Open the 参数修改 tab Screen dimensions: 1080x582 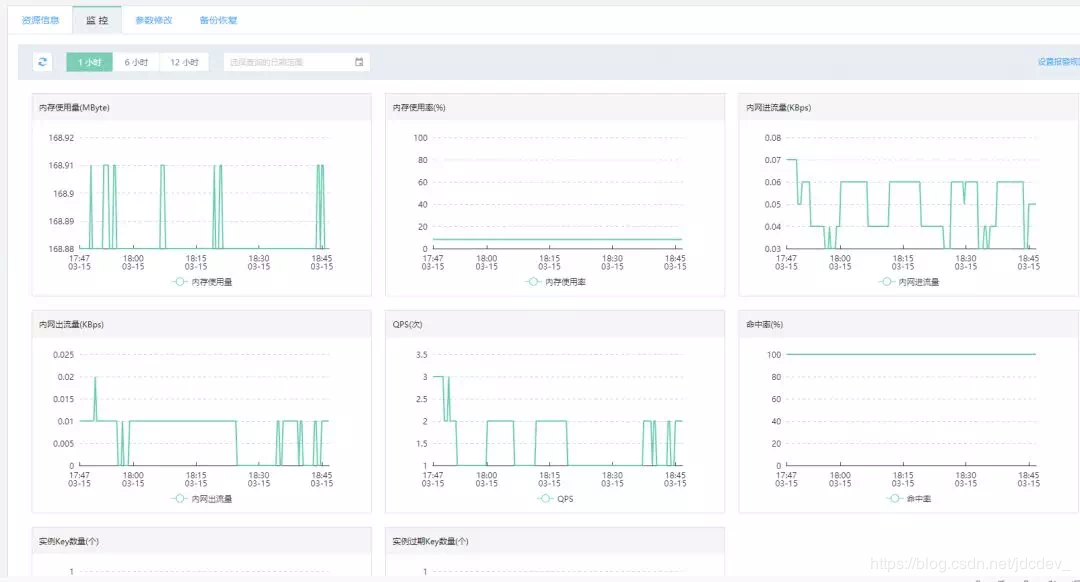[154, 20]
